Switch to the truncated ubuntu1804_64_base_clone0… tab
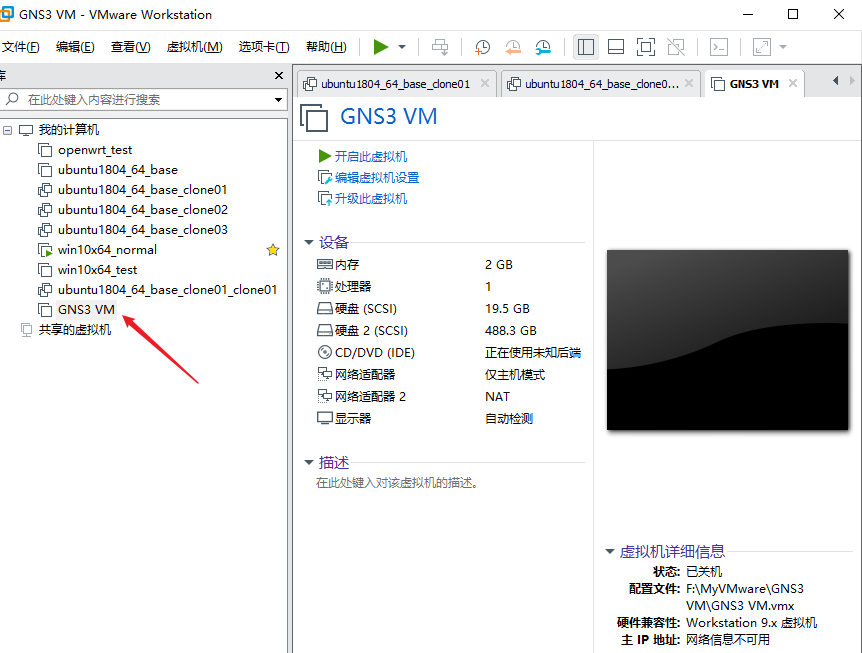862x653 pixels. pos(601,84)
